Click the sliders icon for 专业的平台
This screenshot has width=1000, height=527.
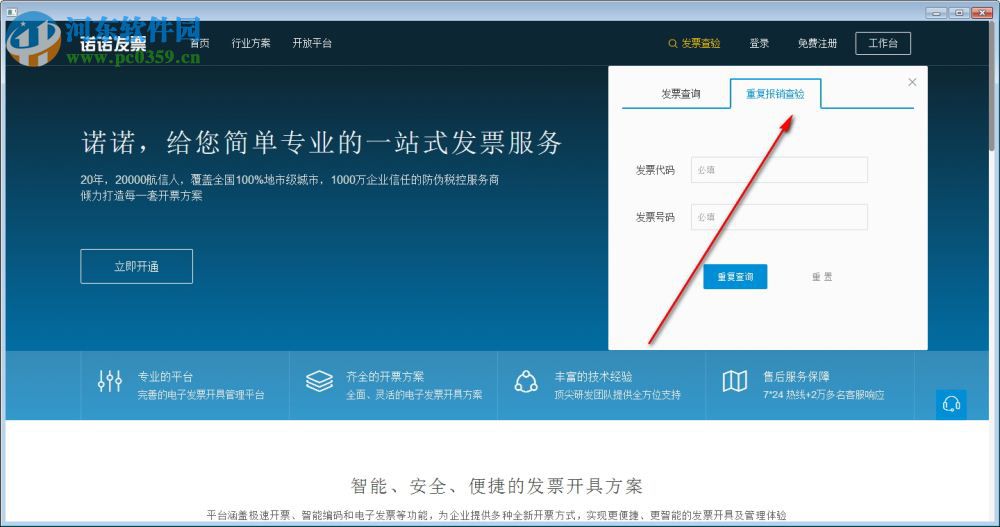(x=110, y=381)
